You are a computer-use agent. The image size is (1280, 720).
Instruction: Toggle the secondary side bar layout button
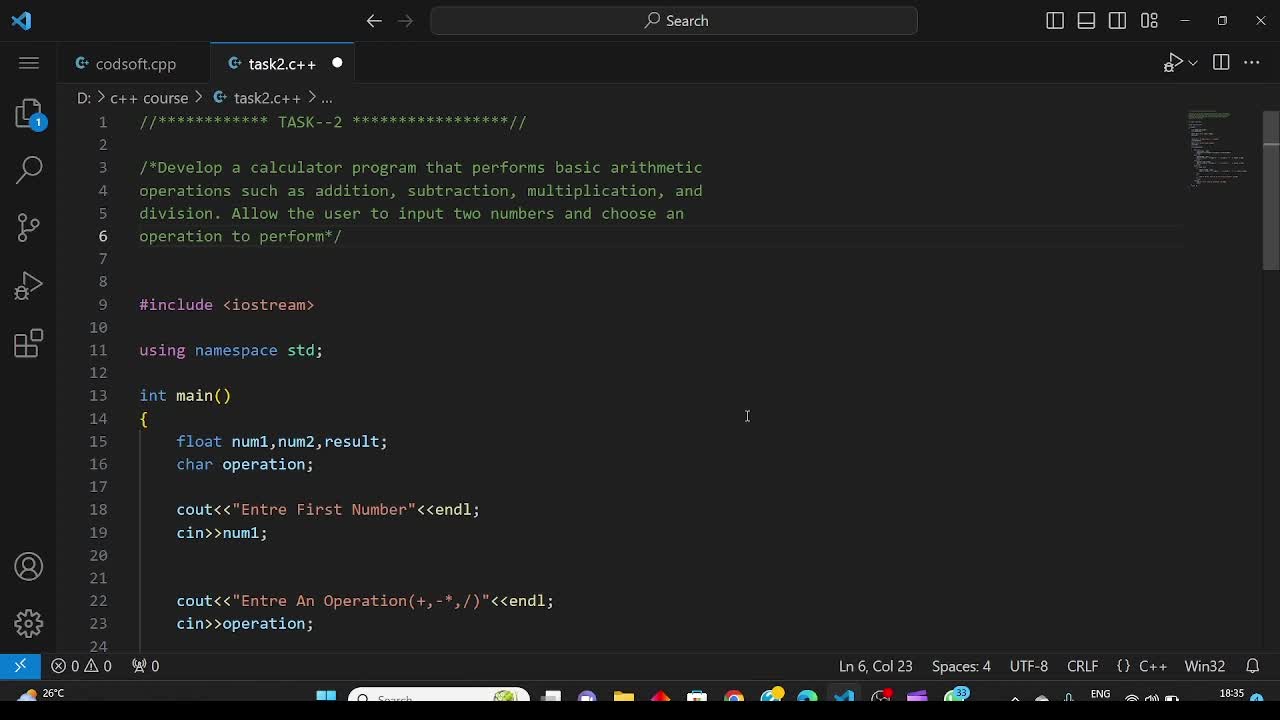tap(1118, 21)
